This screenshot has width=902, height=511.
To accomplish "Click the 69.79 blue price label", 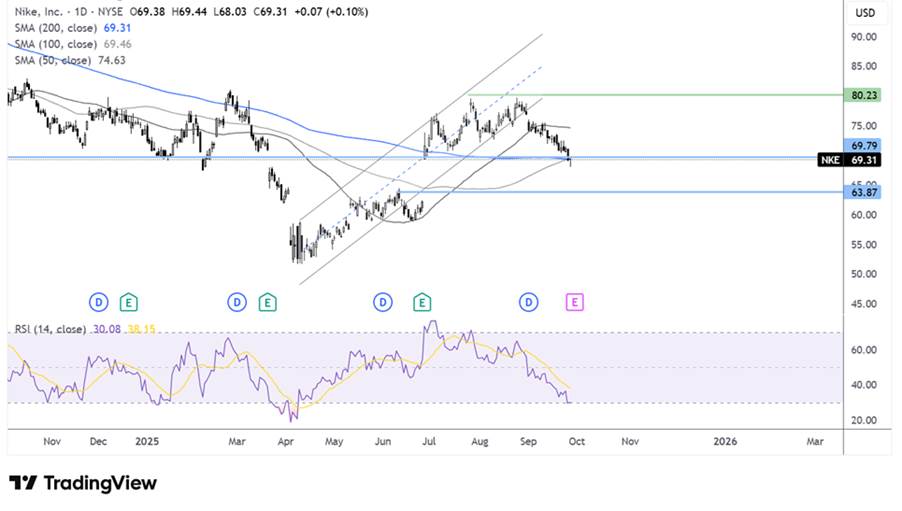I will pyautogui.click(x=862, y=146).
